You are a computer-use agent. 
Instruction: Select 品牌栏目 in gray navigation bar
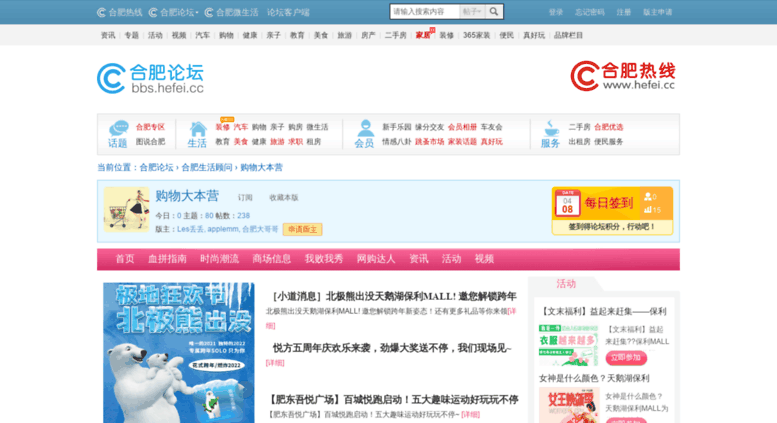pyautogui.click(x=568, y=35)
